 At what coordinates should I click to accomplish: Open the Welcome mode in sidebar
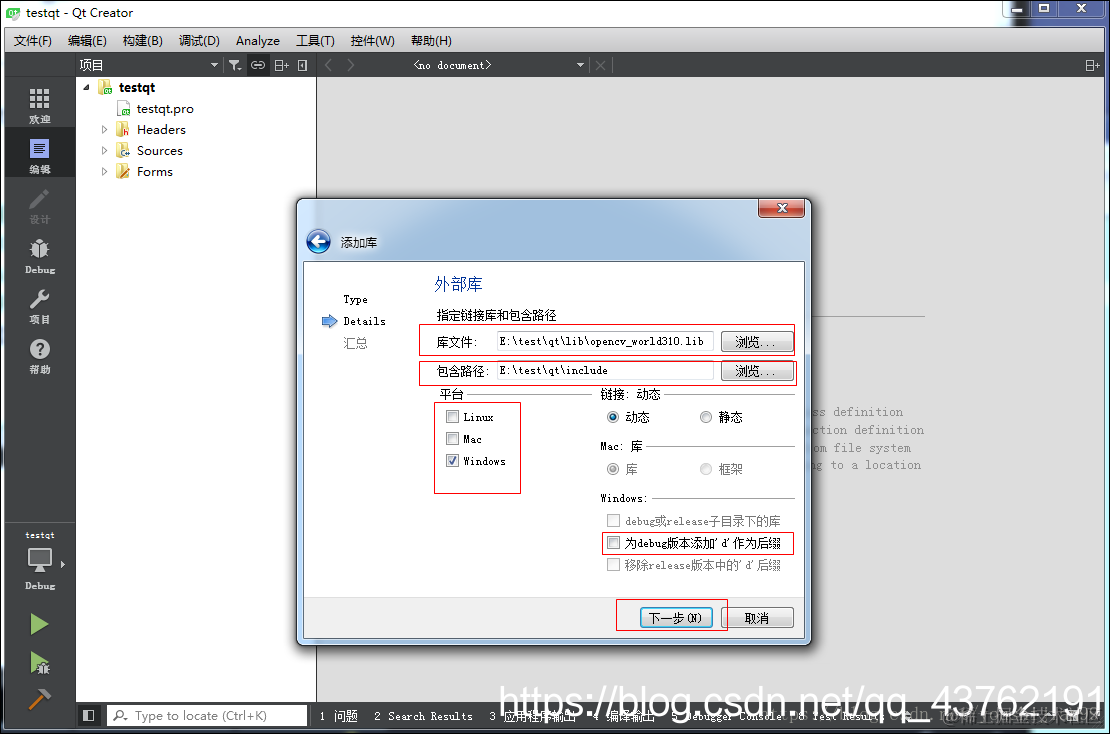pos(40,103)
